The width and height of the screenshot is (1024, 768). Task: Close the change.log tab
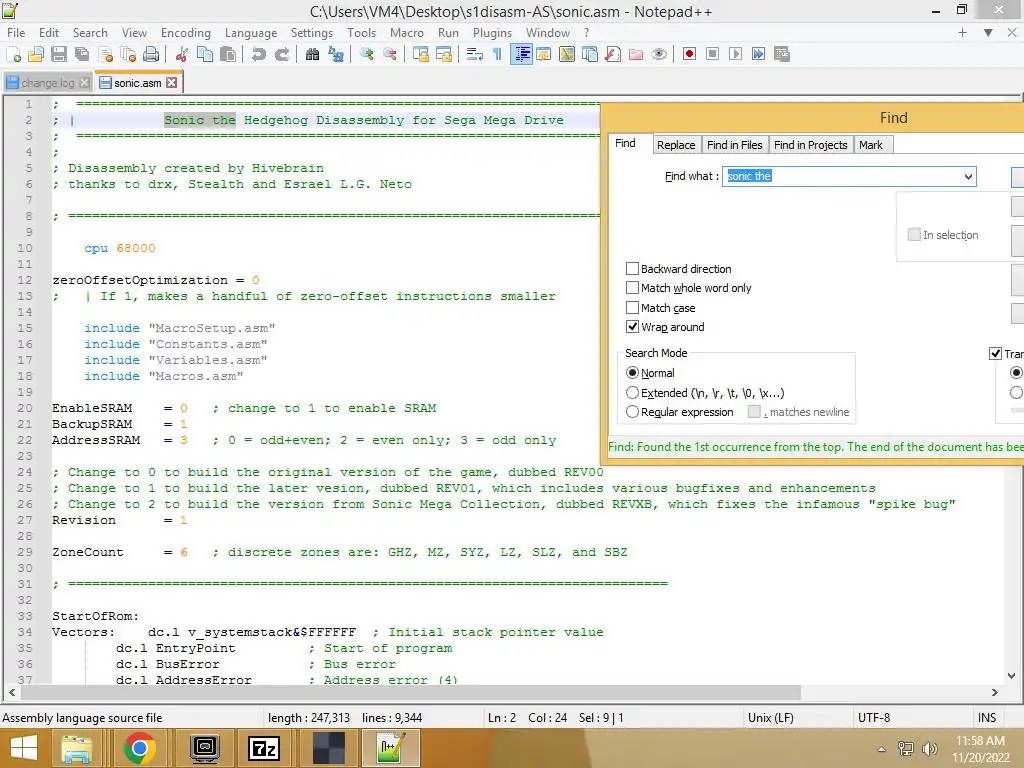[x=84, y=83]
